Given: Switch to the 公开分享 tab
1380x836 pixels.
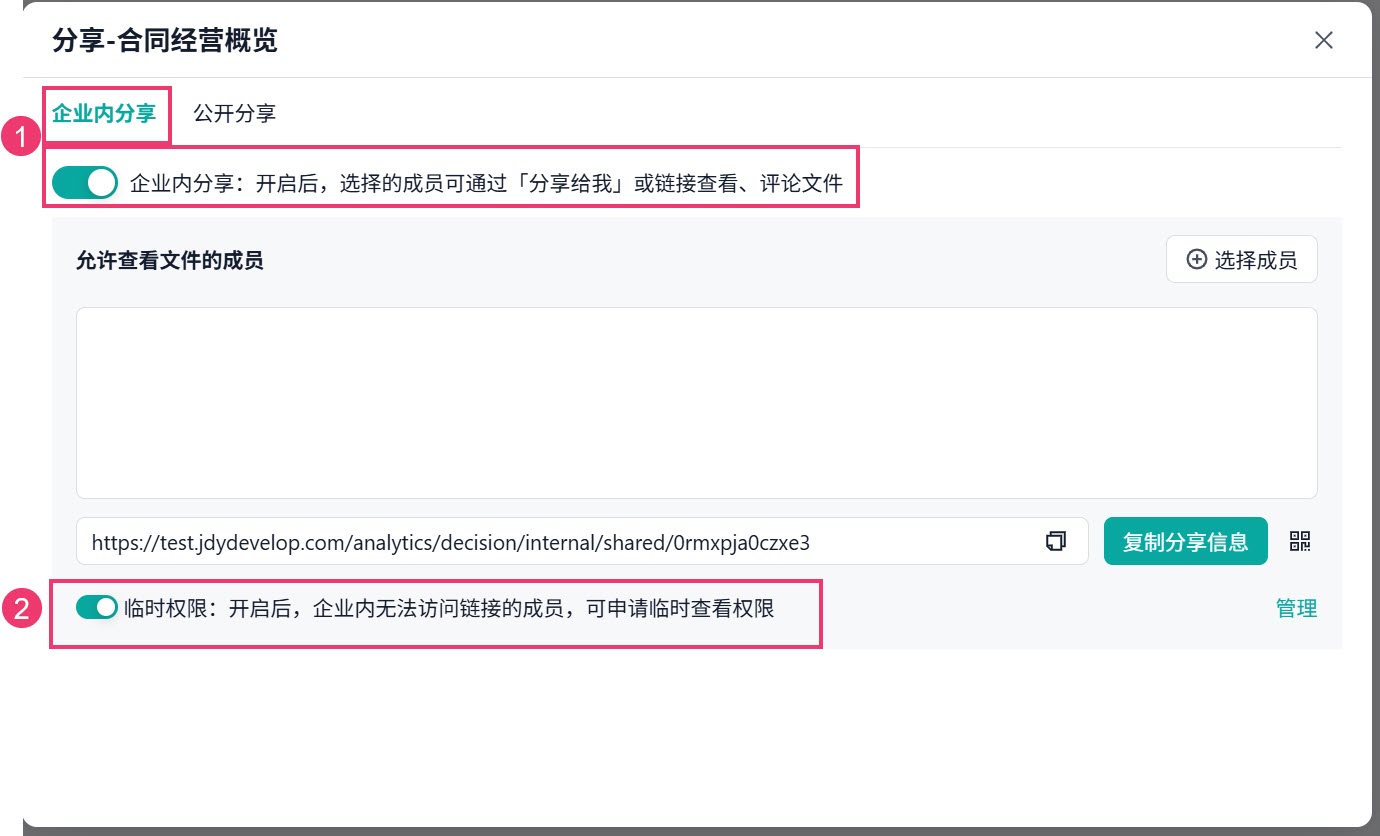Looking at the screenshot, I should pos(235,113).
